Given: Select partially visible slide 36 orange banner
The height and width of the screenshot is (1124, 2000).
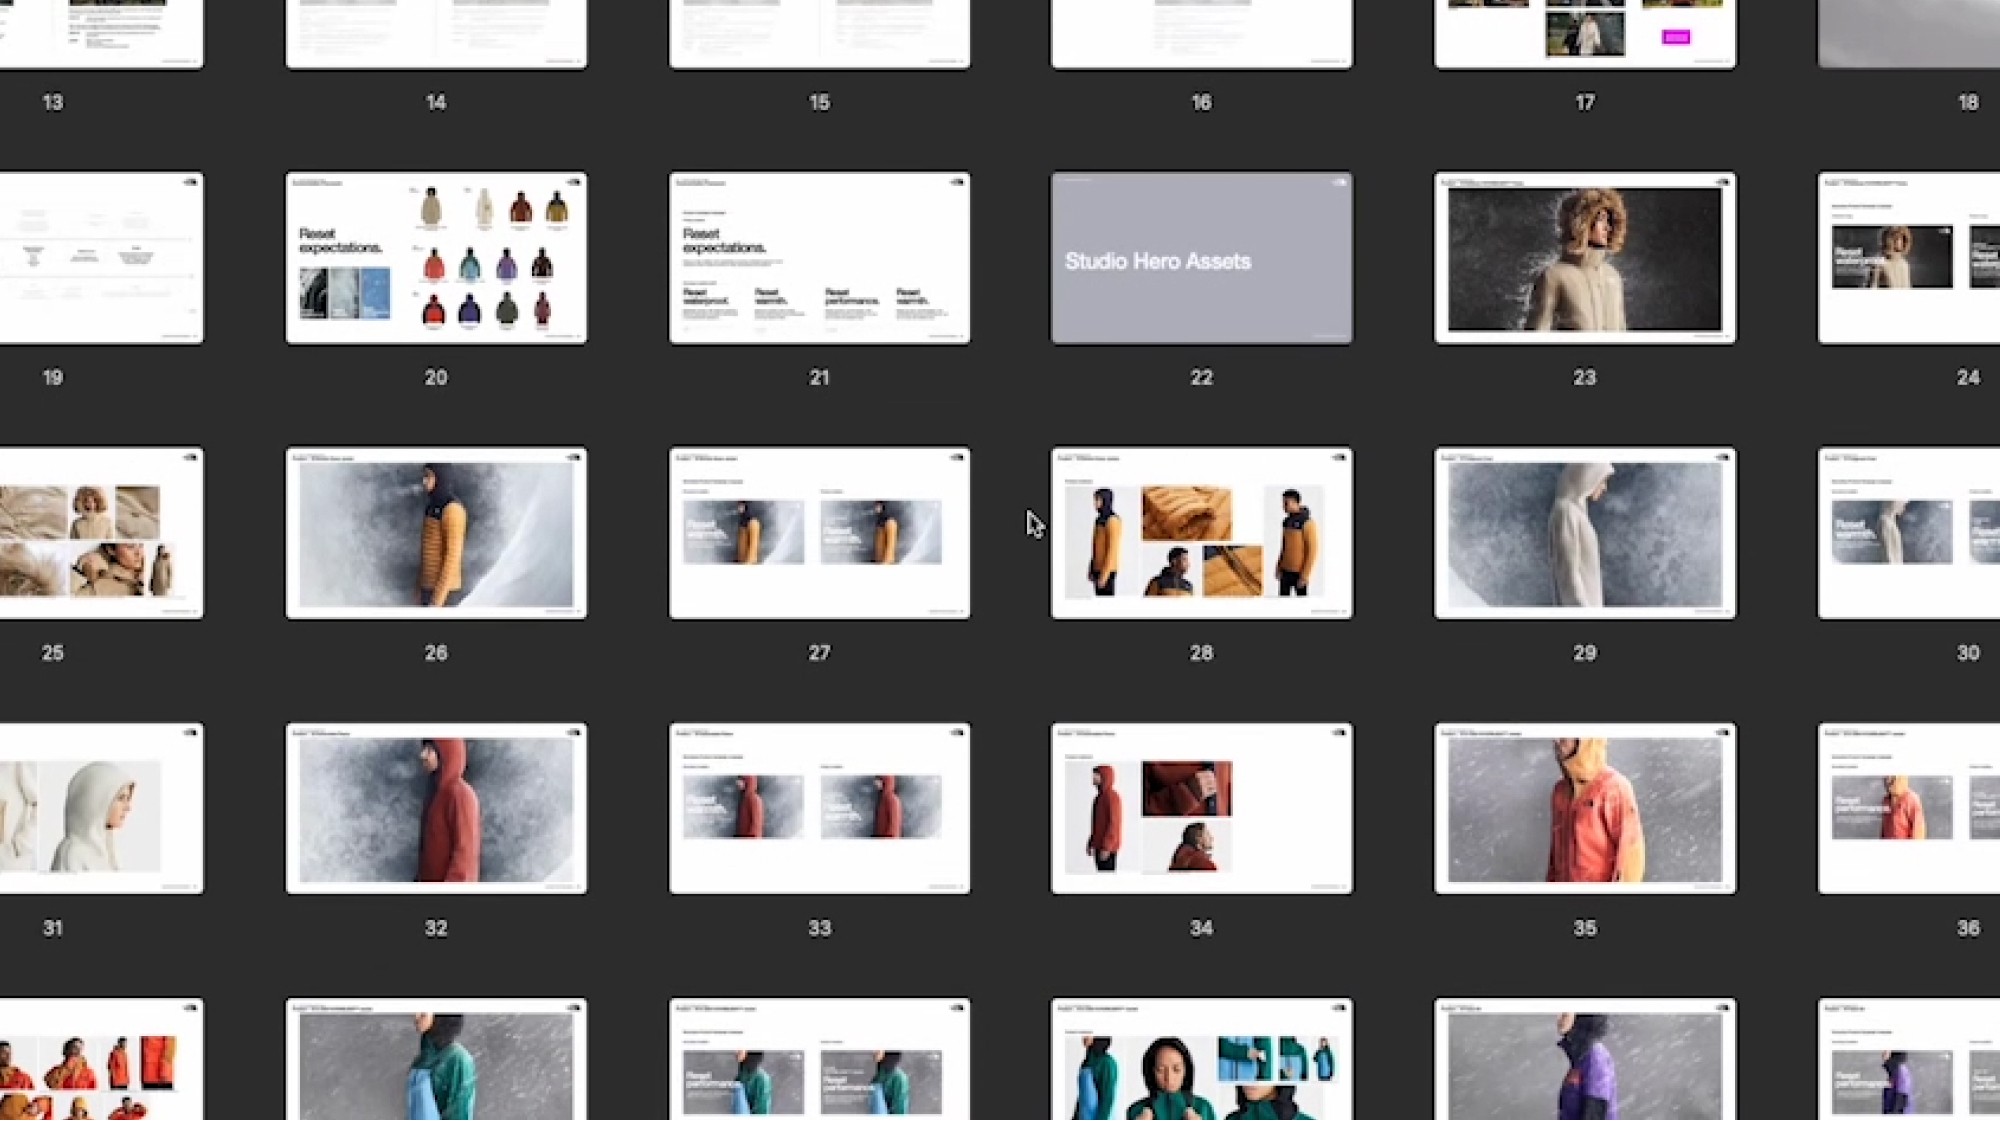Looking at the screenshot, I should [x=1908, y=808].
